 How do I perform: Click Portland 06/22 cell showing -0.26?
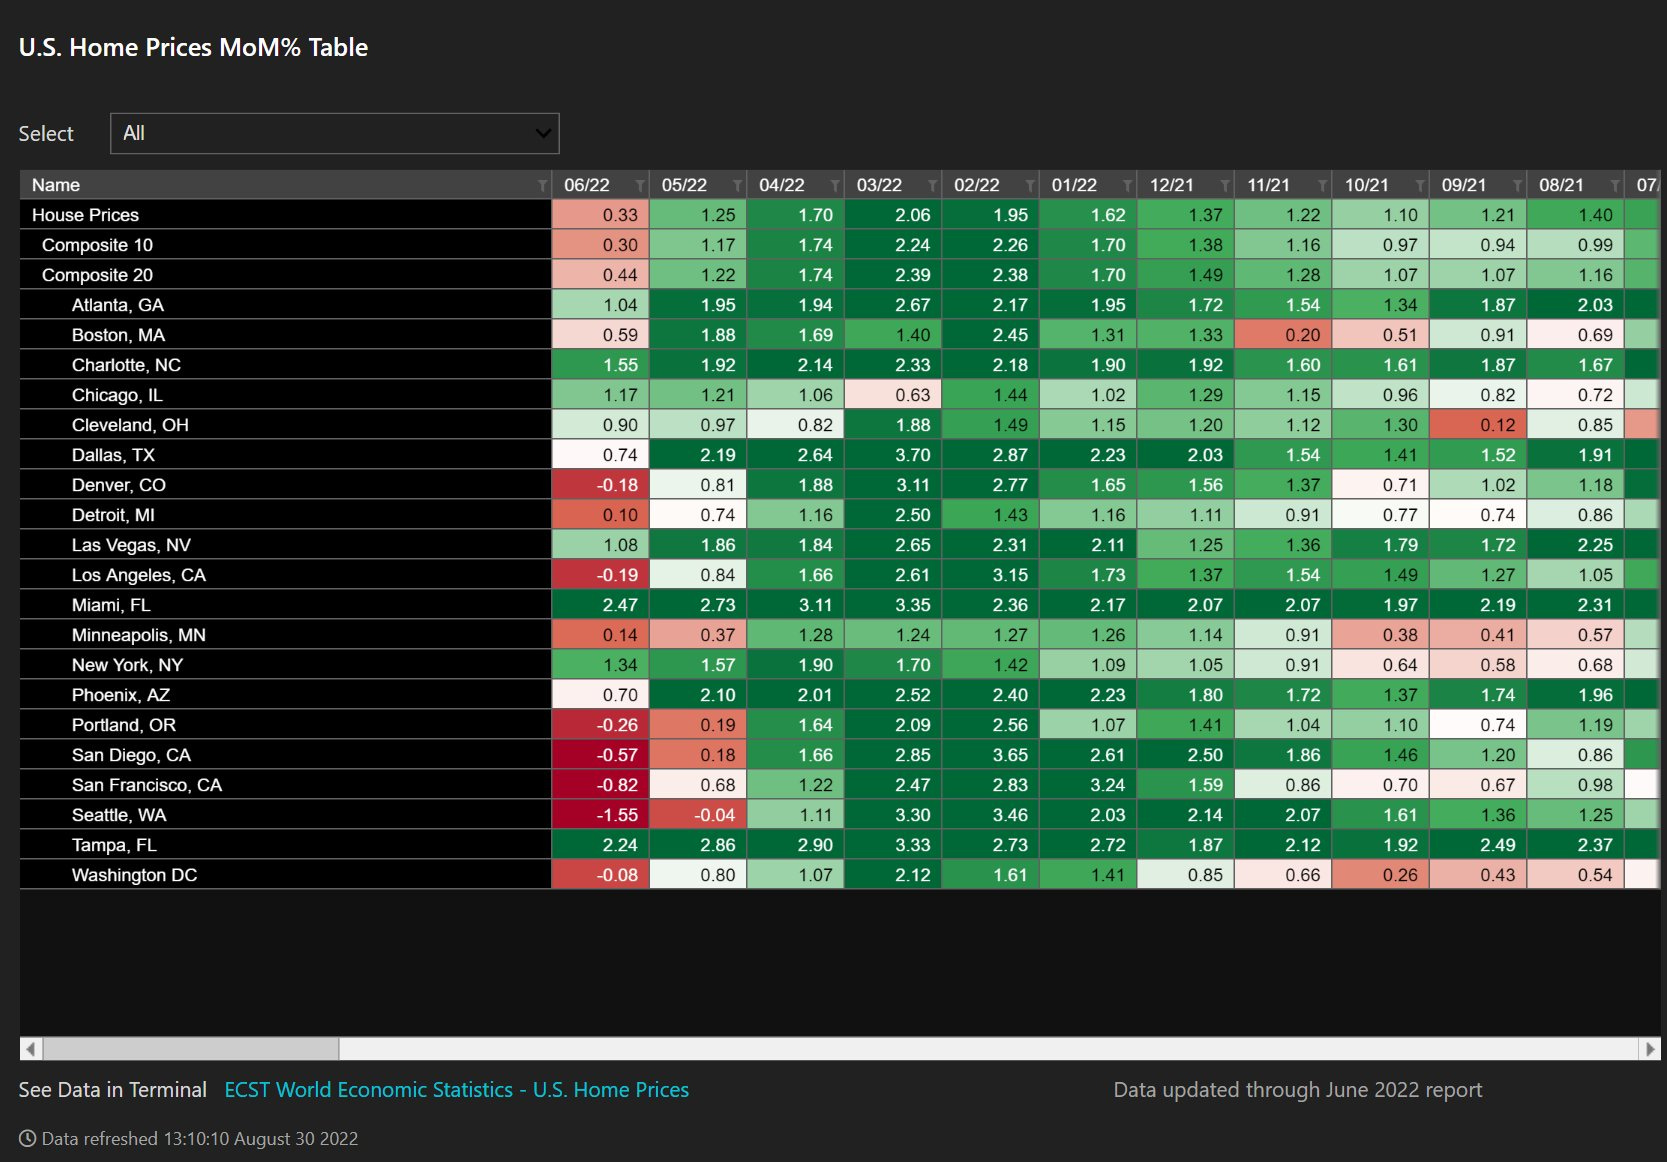pyautogui.click(x=601, y=725)
